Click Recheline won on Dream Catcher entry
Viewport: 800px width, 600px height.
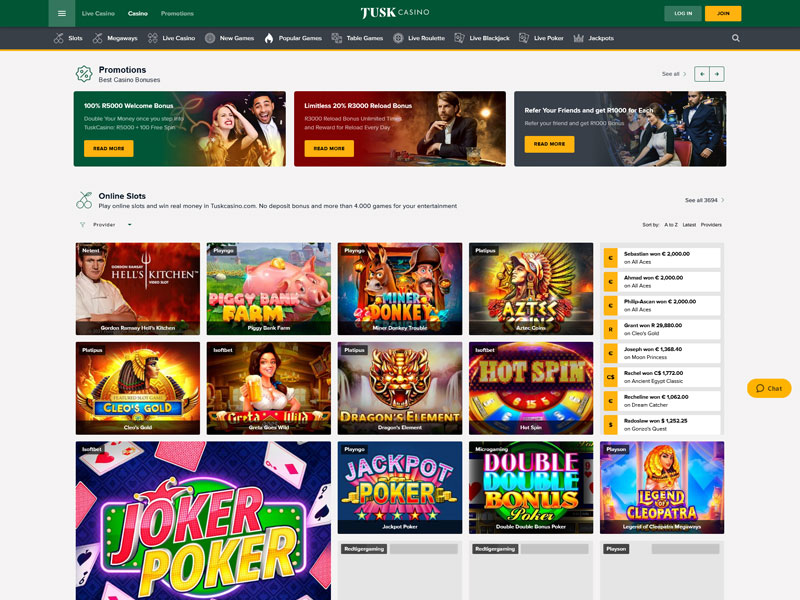(x=662, y=401)
